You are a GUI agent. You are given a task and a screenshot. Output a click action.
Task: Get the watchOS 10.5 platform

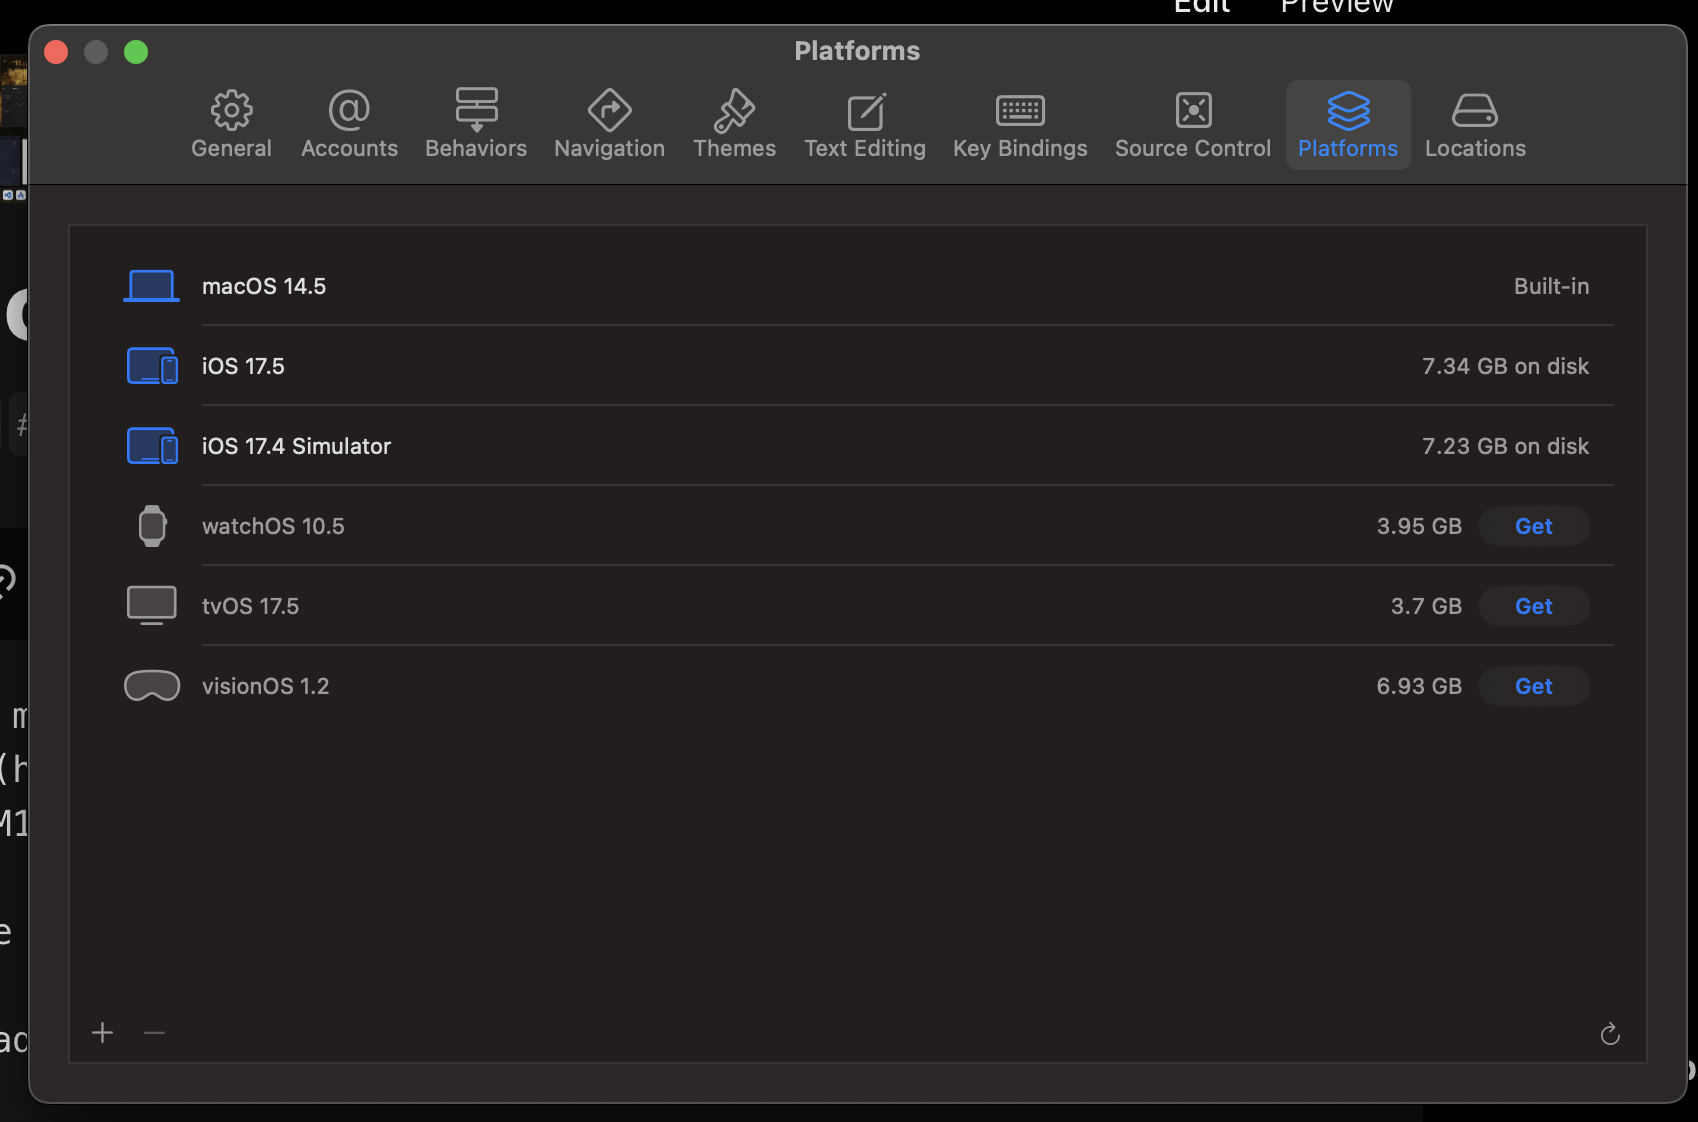pos(1533,526)
